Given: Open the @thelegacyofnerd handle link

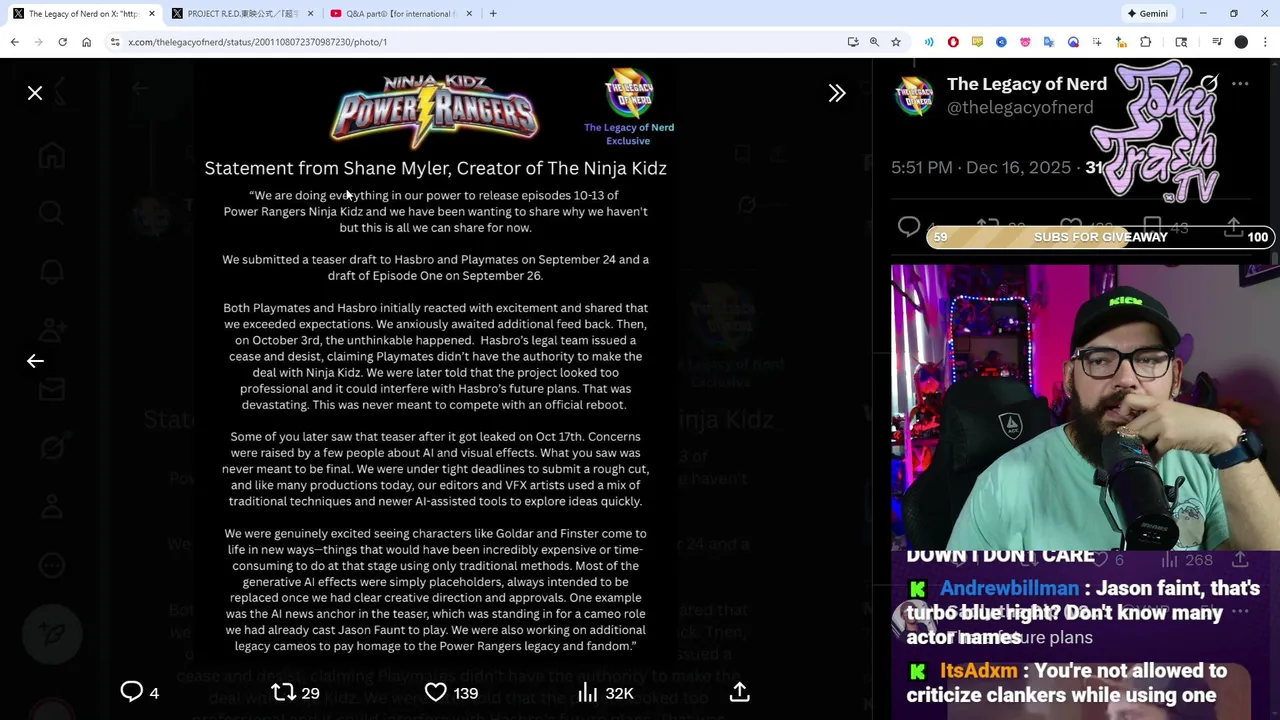Looking at the screenshot, I should click(1020, 107).
